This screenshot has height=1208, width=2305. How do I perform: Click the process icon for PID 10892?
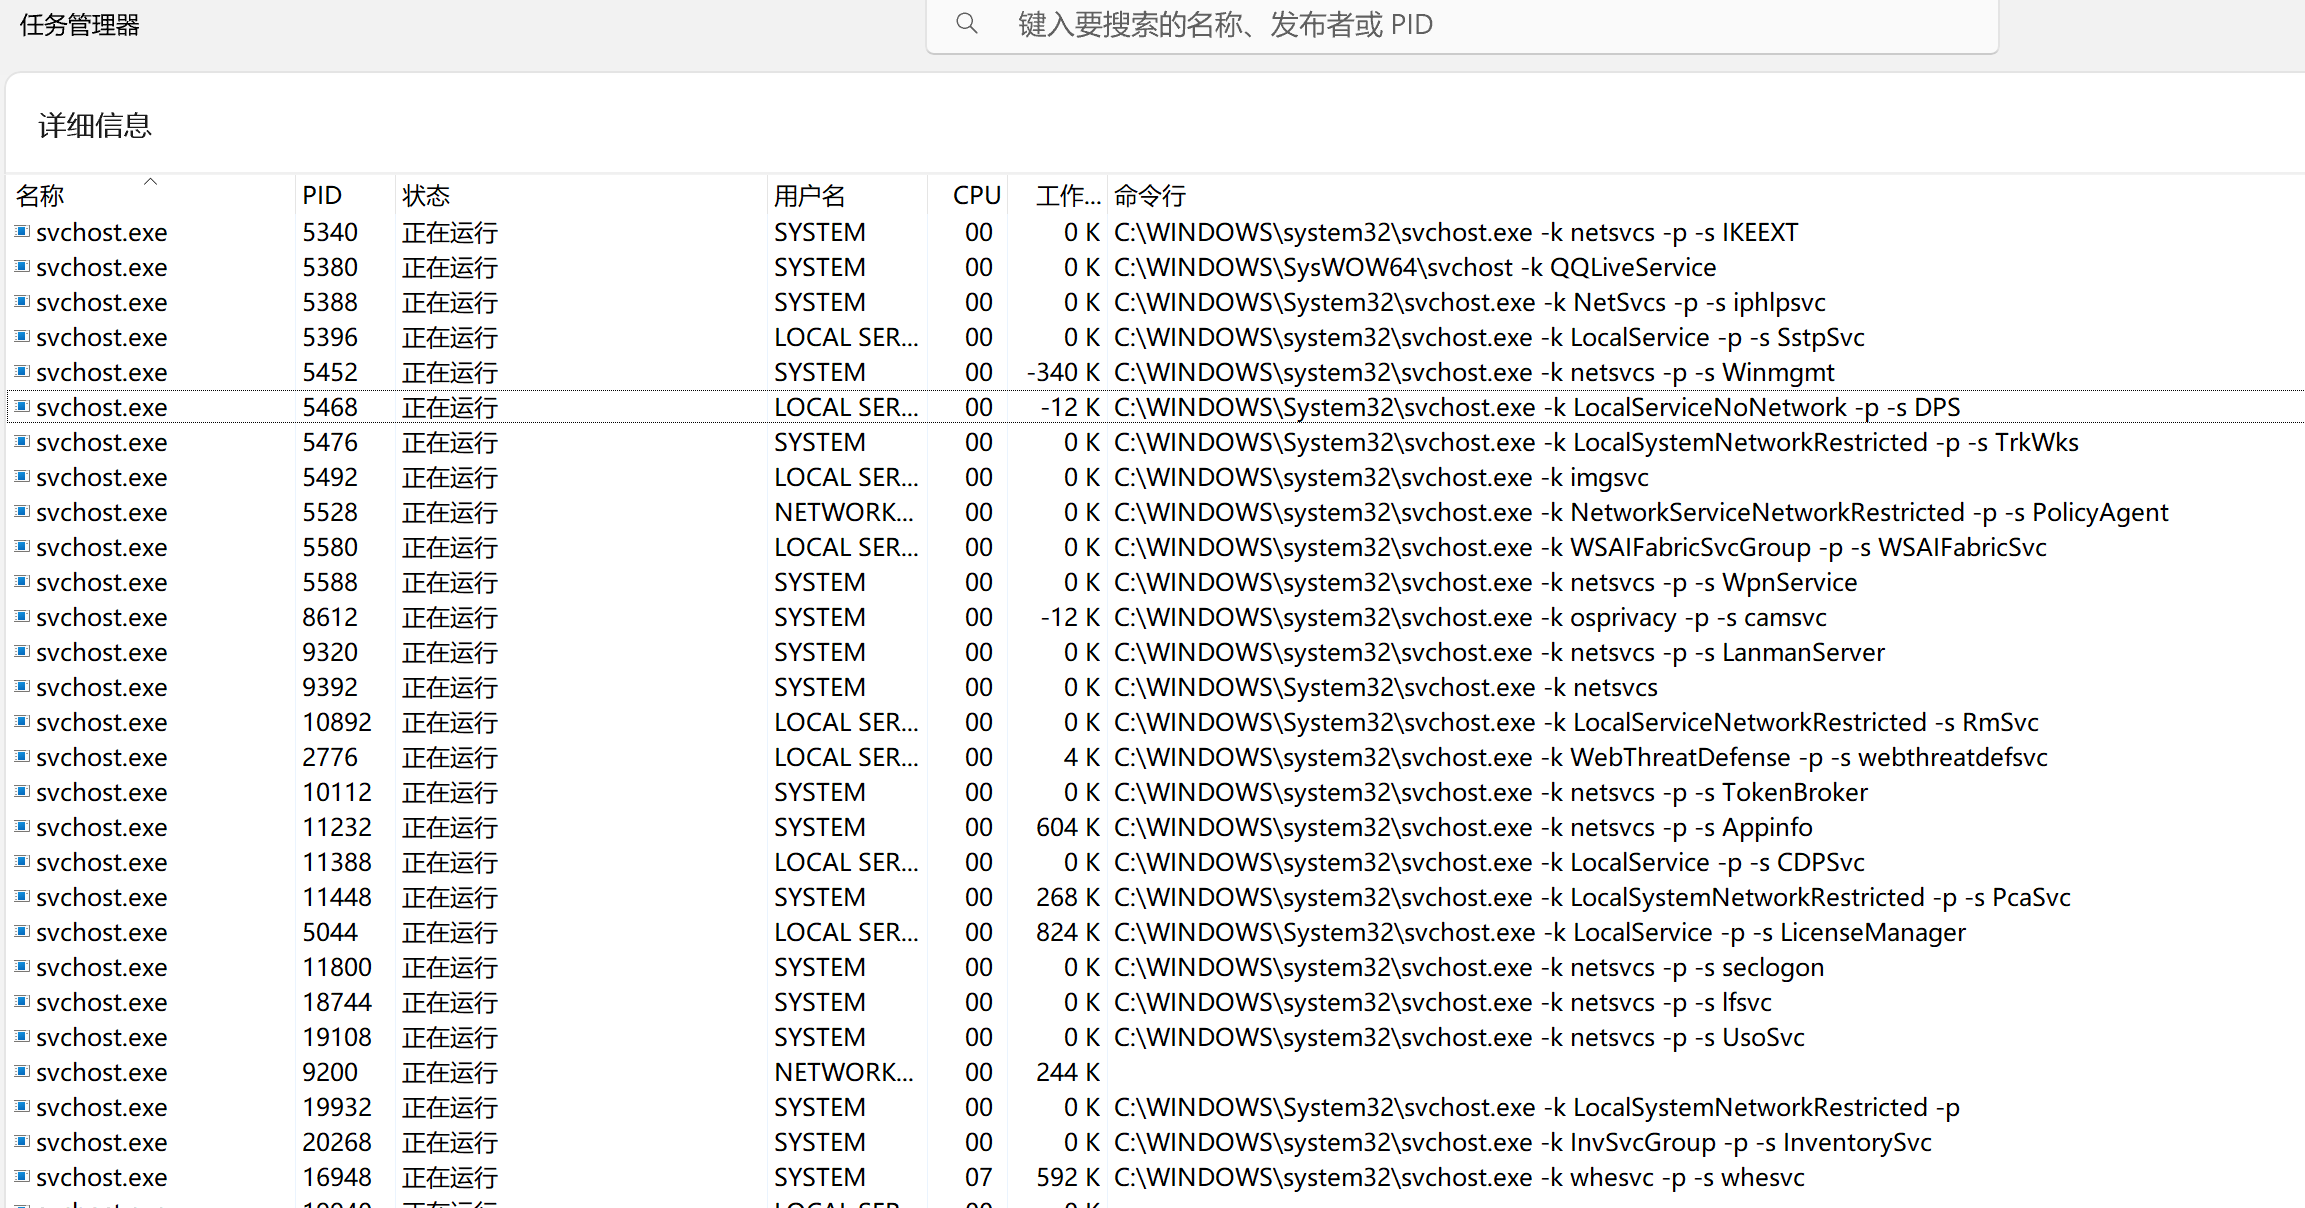click(22, 722)
